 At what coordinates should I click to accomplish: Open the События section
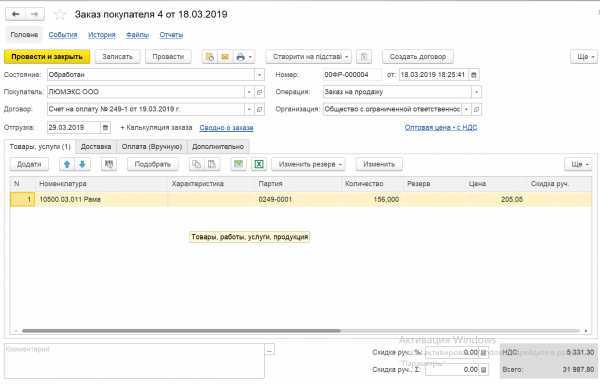[63, 35]
